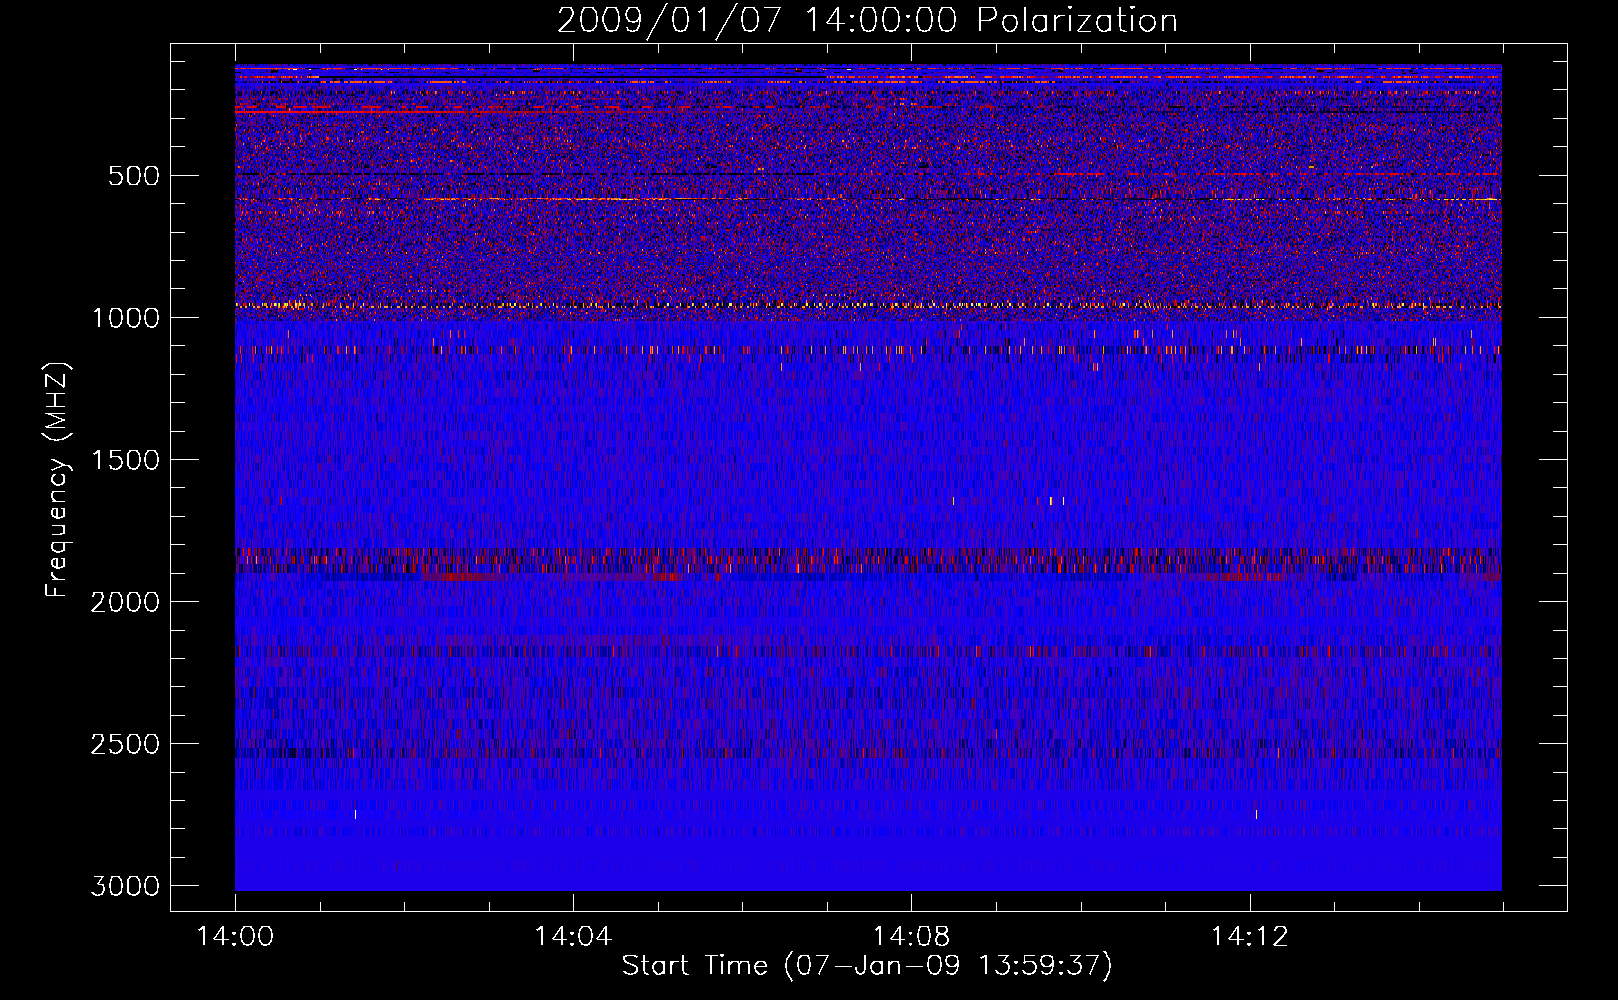
Task: Click the '2500' frequency tick label
Action: (x=125, y=744)
